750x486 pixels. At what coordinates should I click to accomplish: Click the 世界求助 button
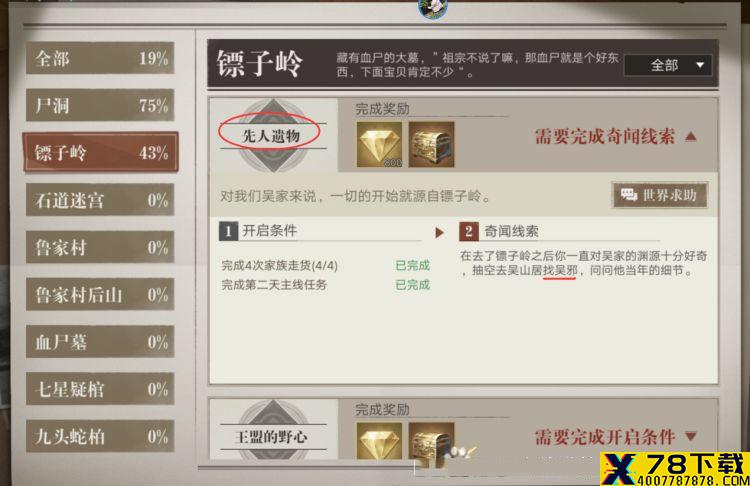point(660,195)
